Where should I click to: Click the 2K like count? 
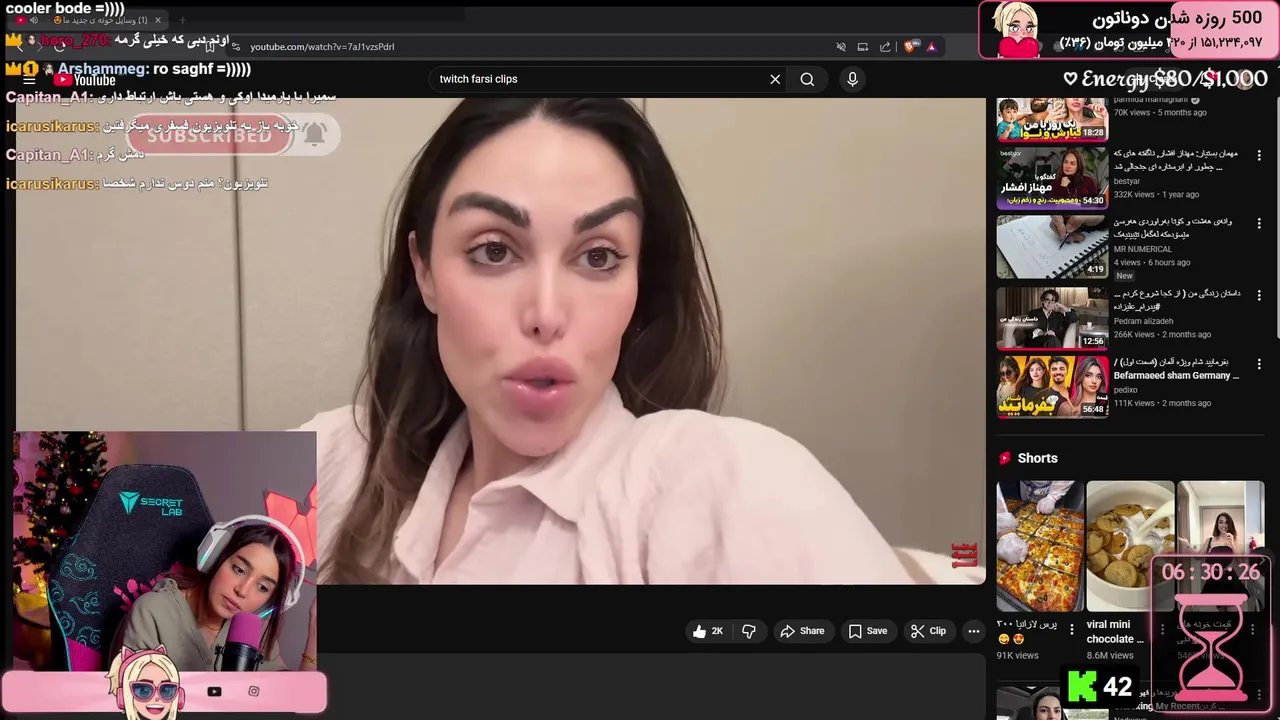pos(717,631)
